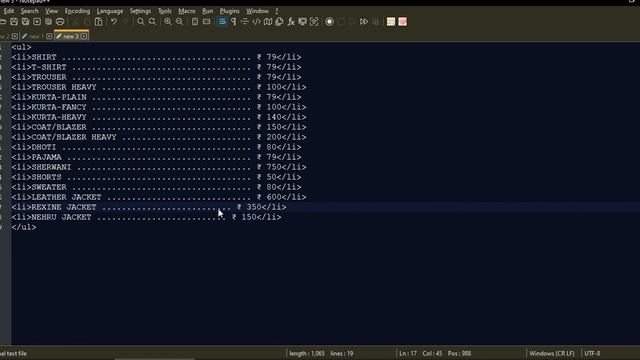Switch to the new 1 tab

pyautogui.click(x=37, y=36)
